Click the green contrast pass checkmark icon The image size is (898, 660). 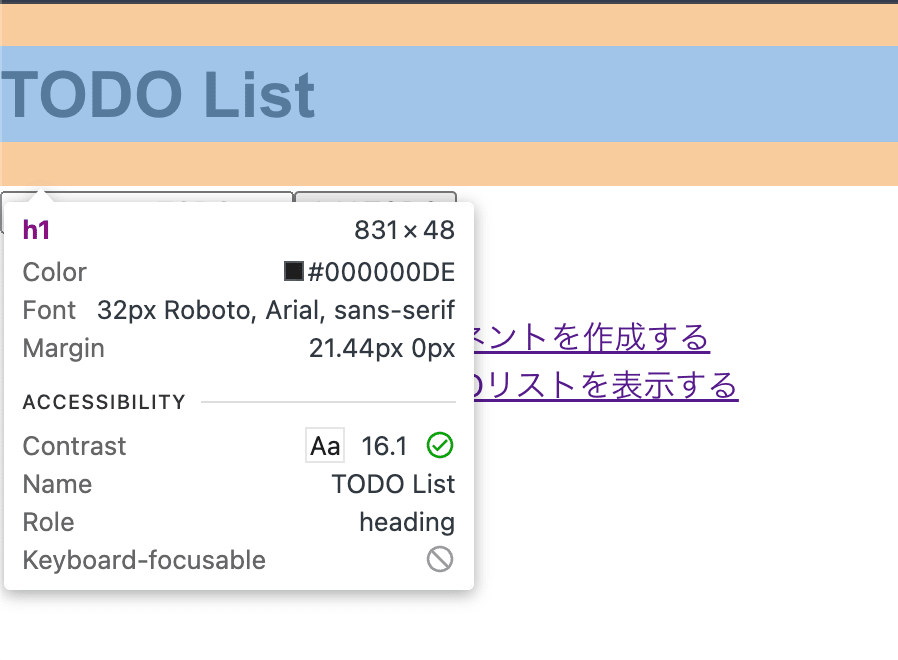440,445
